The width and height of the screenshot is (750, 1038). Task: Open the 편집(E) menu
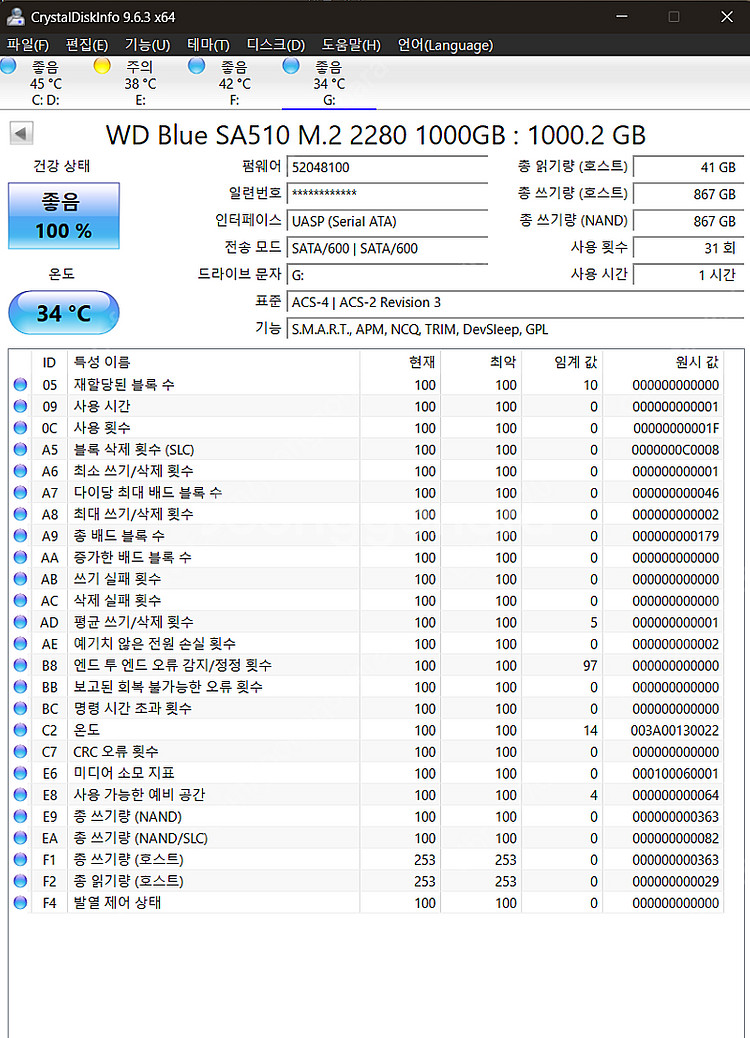pyautogui.click(x=87, y=45)
